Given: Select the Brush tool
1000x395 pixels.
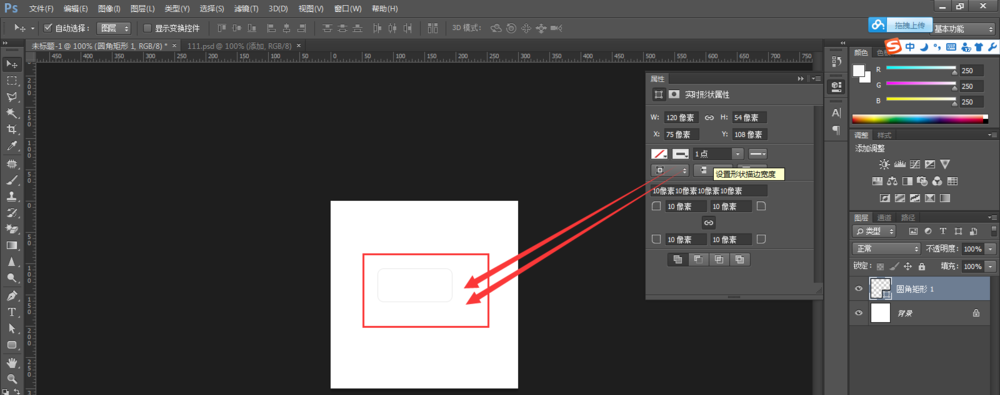Looking at the screenshot, I should point(11,180).
